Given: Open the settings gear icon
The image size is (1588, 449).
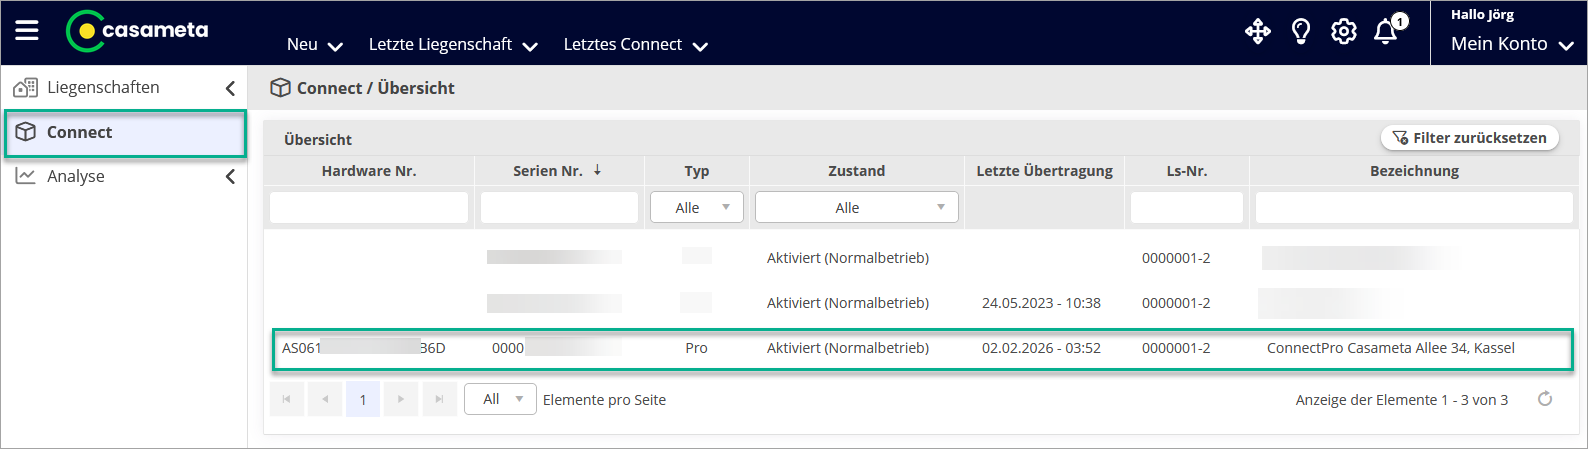Looking at the screenshot, I should click(1343, 32).
